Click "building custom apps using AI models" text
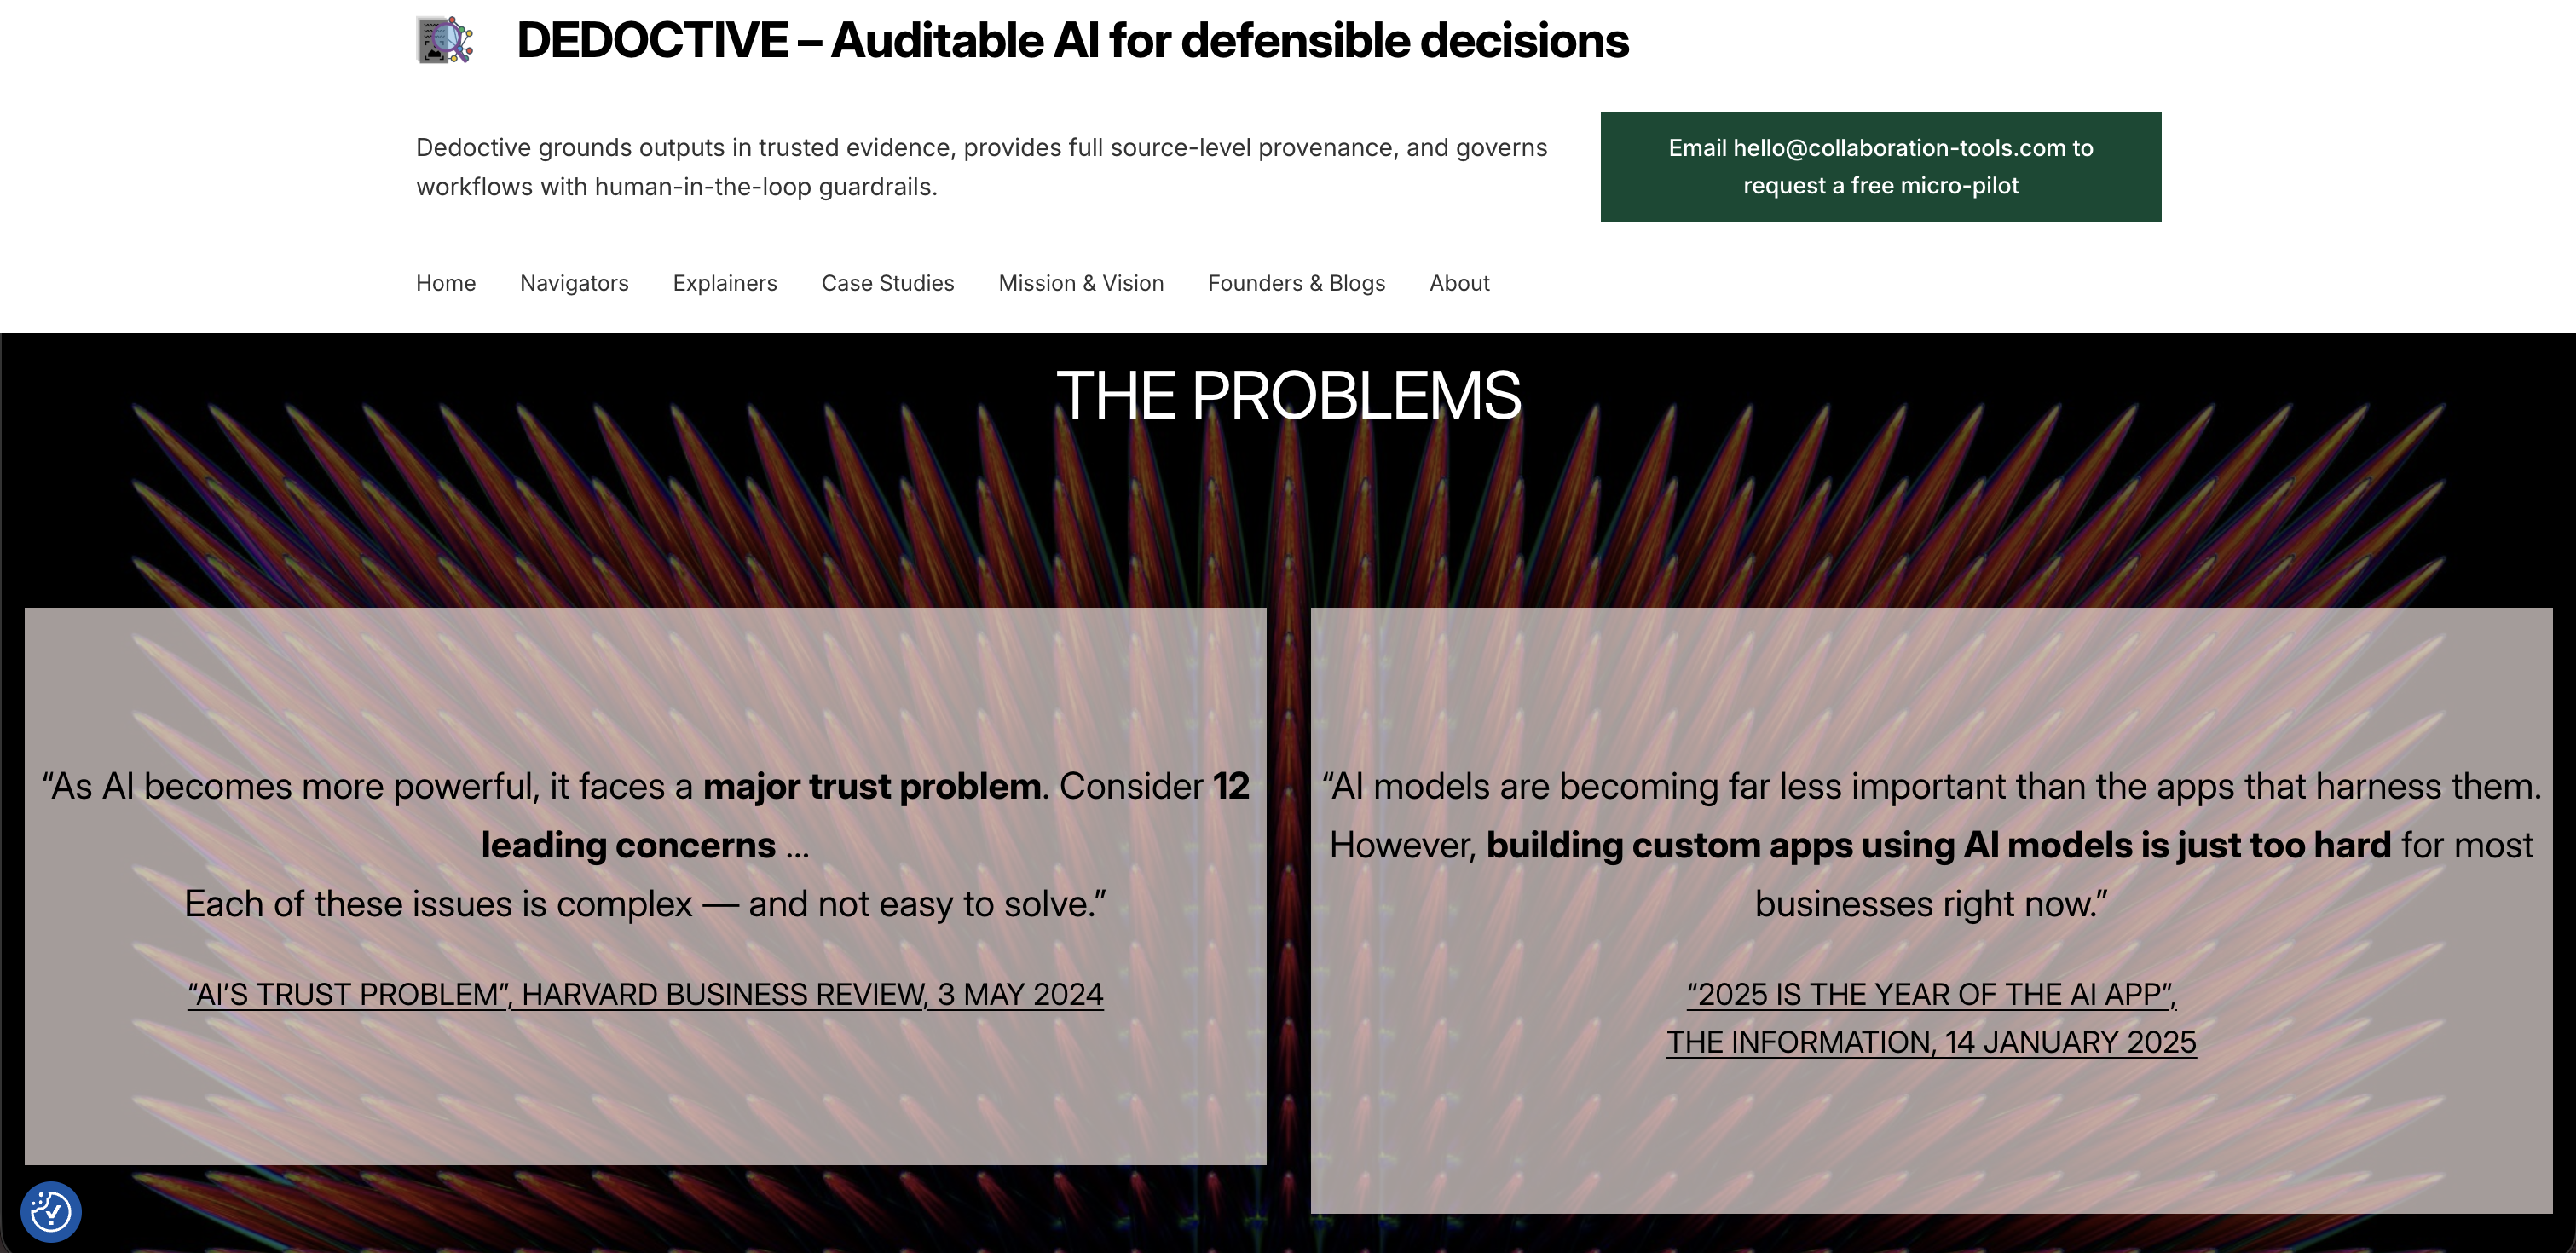2576x1253 pixels. coord(1810,845)
